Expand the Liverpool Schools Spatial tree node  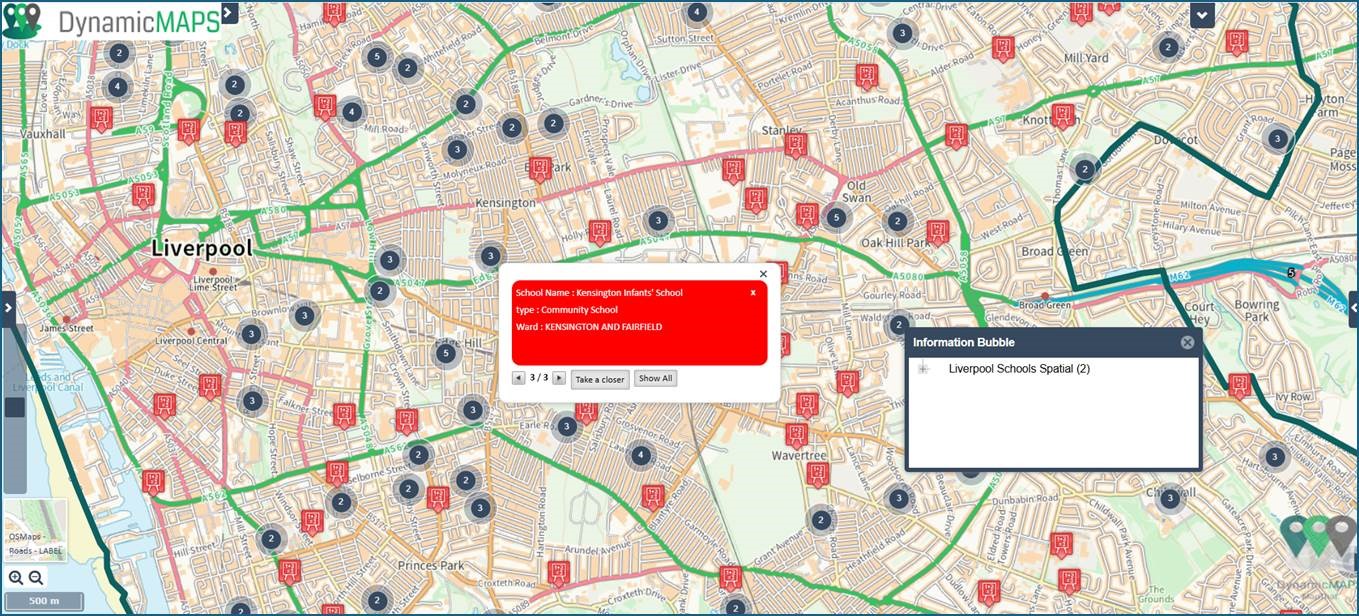coord(923,369)
